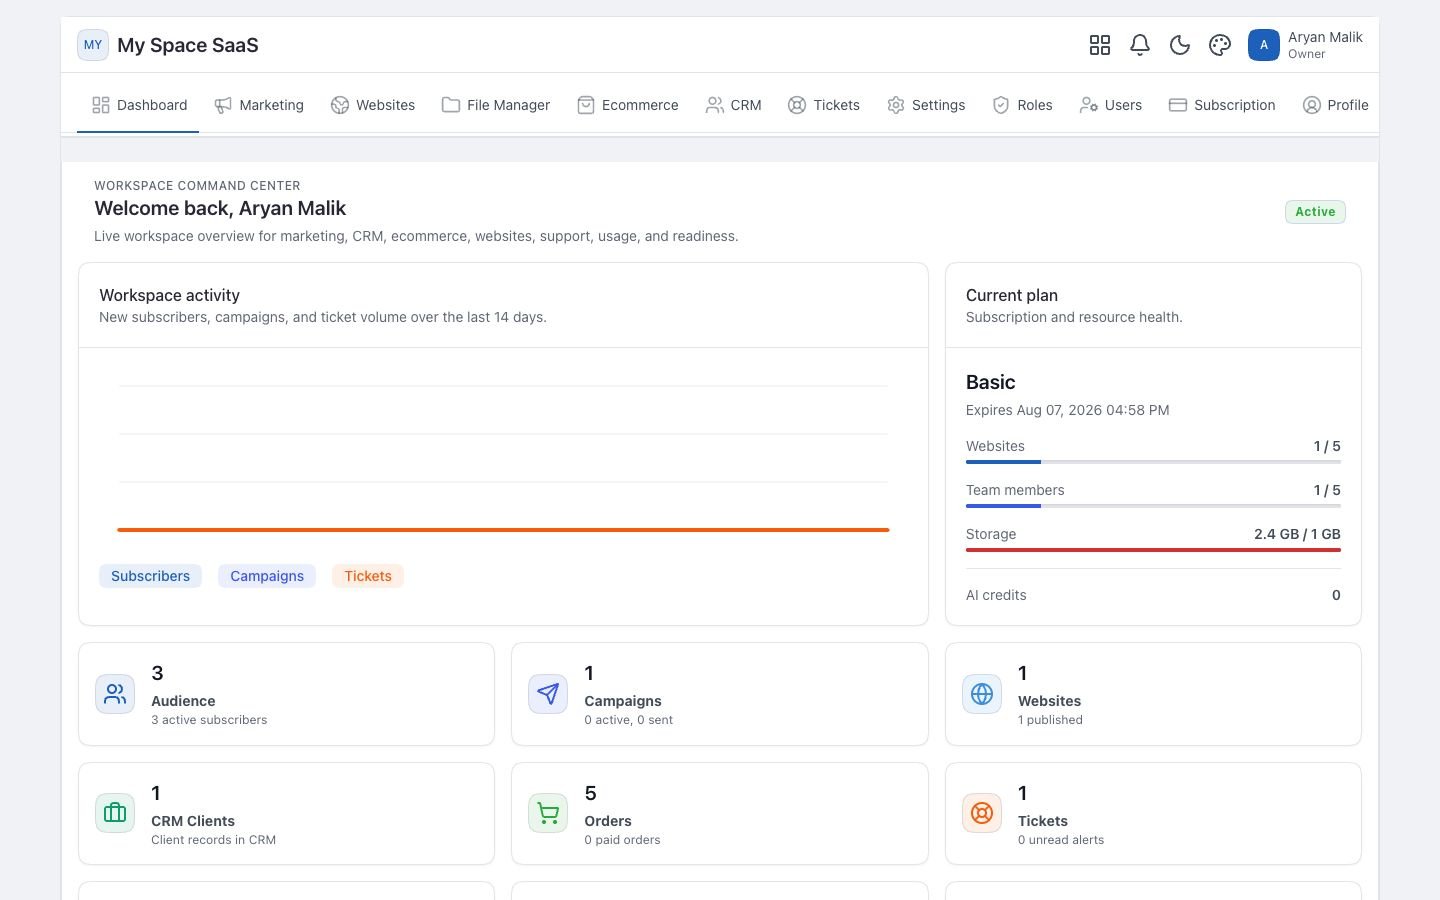The height and width of the screenshot is (900, 1440).
Task: Click the Audience card people icon
Action: [x=115, y=694]
